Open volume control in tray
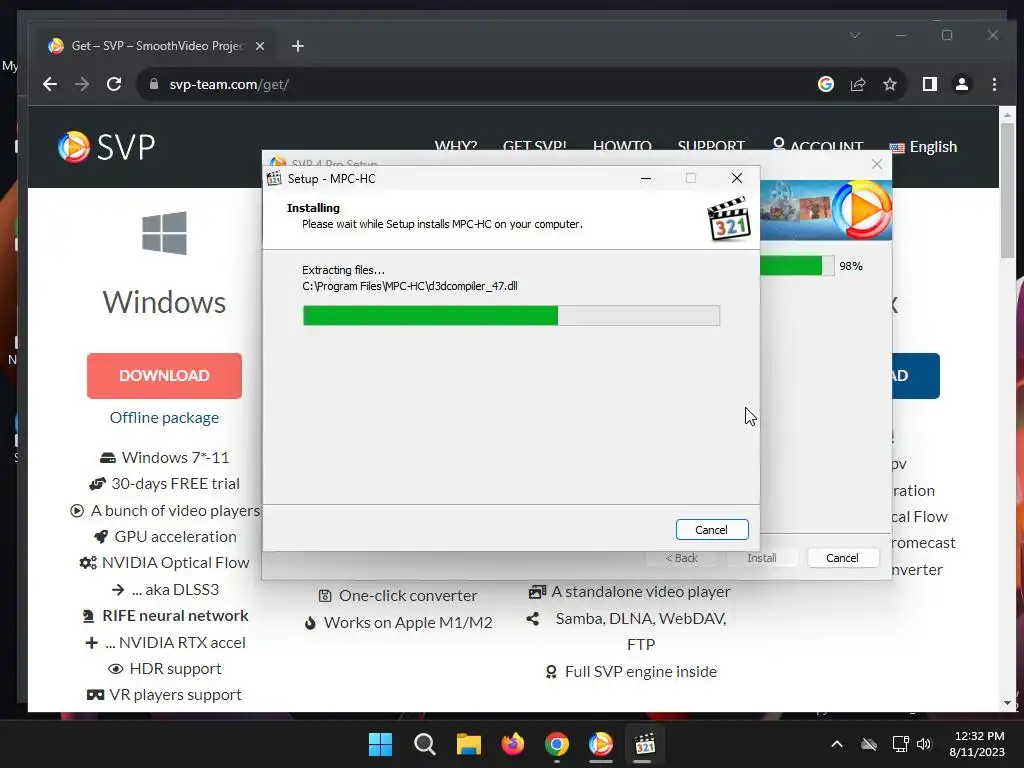Image resolution: width=1024 pixels, height=768 pixels. (x=923, y=744)
